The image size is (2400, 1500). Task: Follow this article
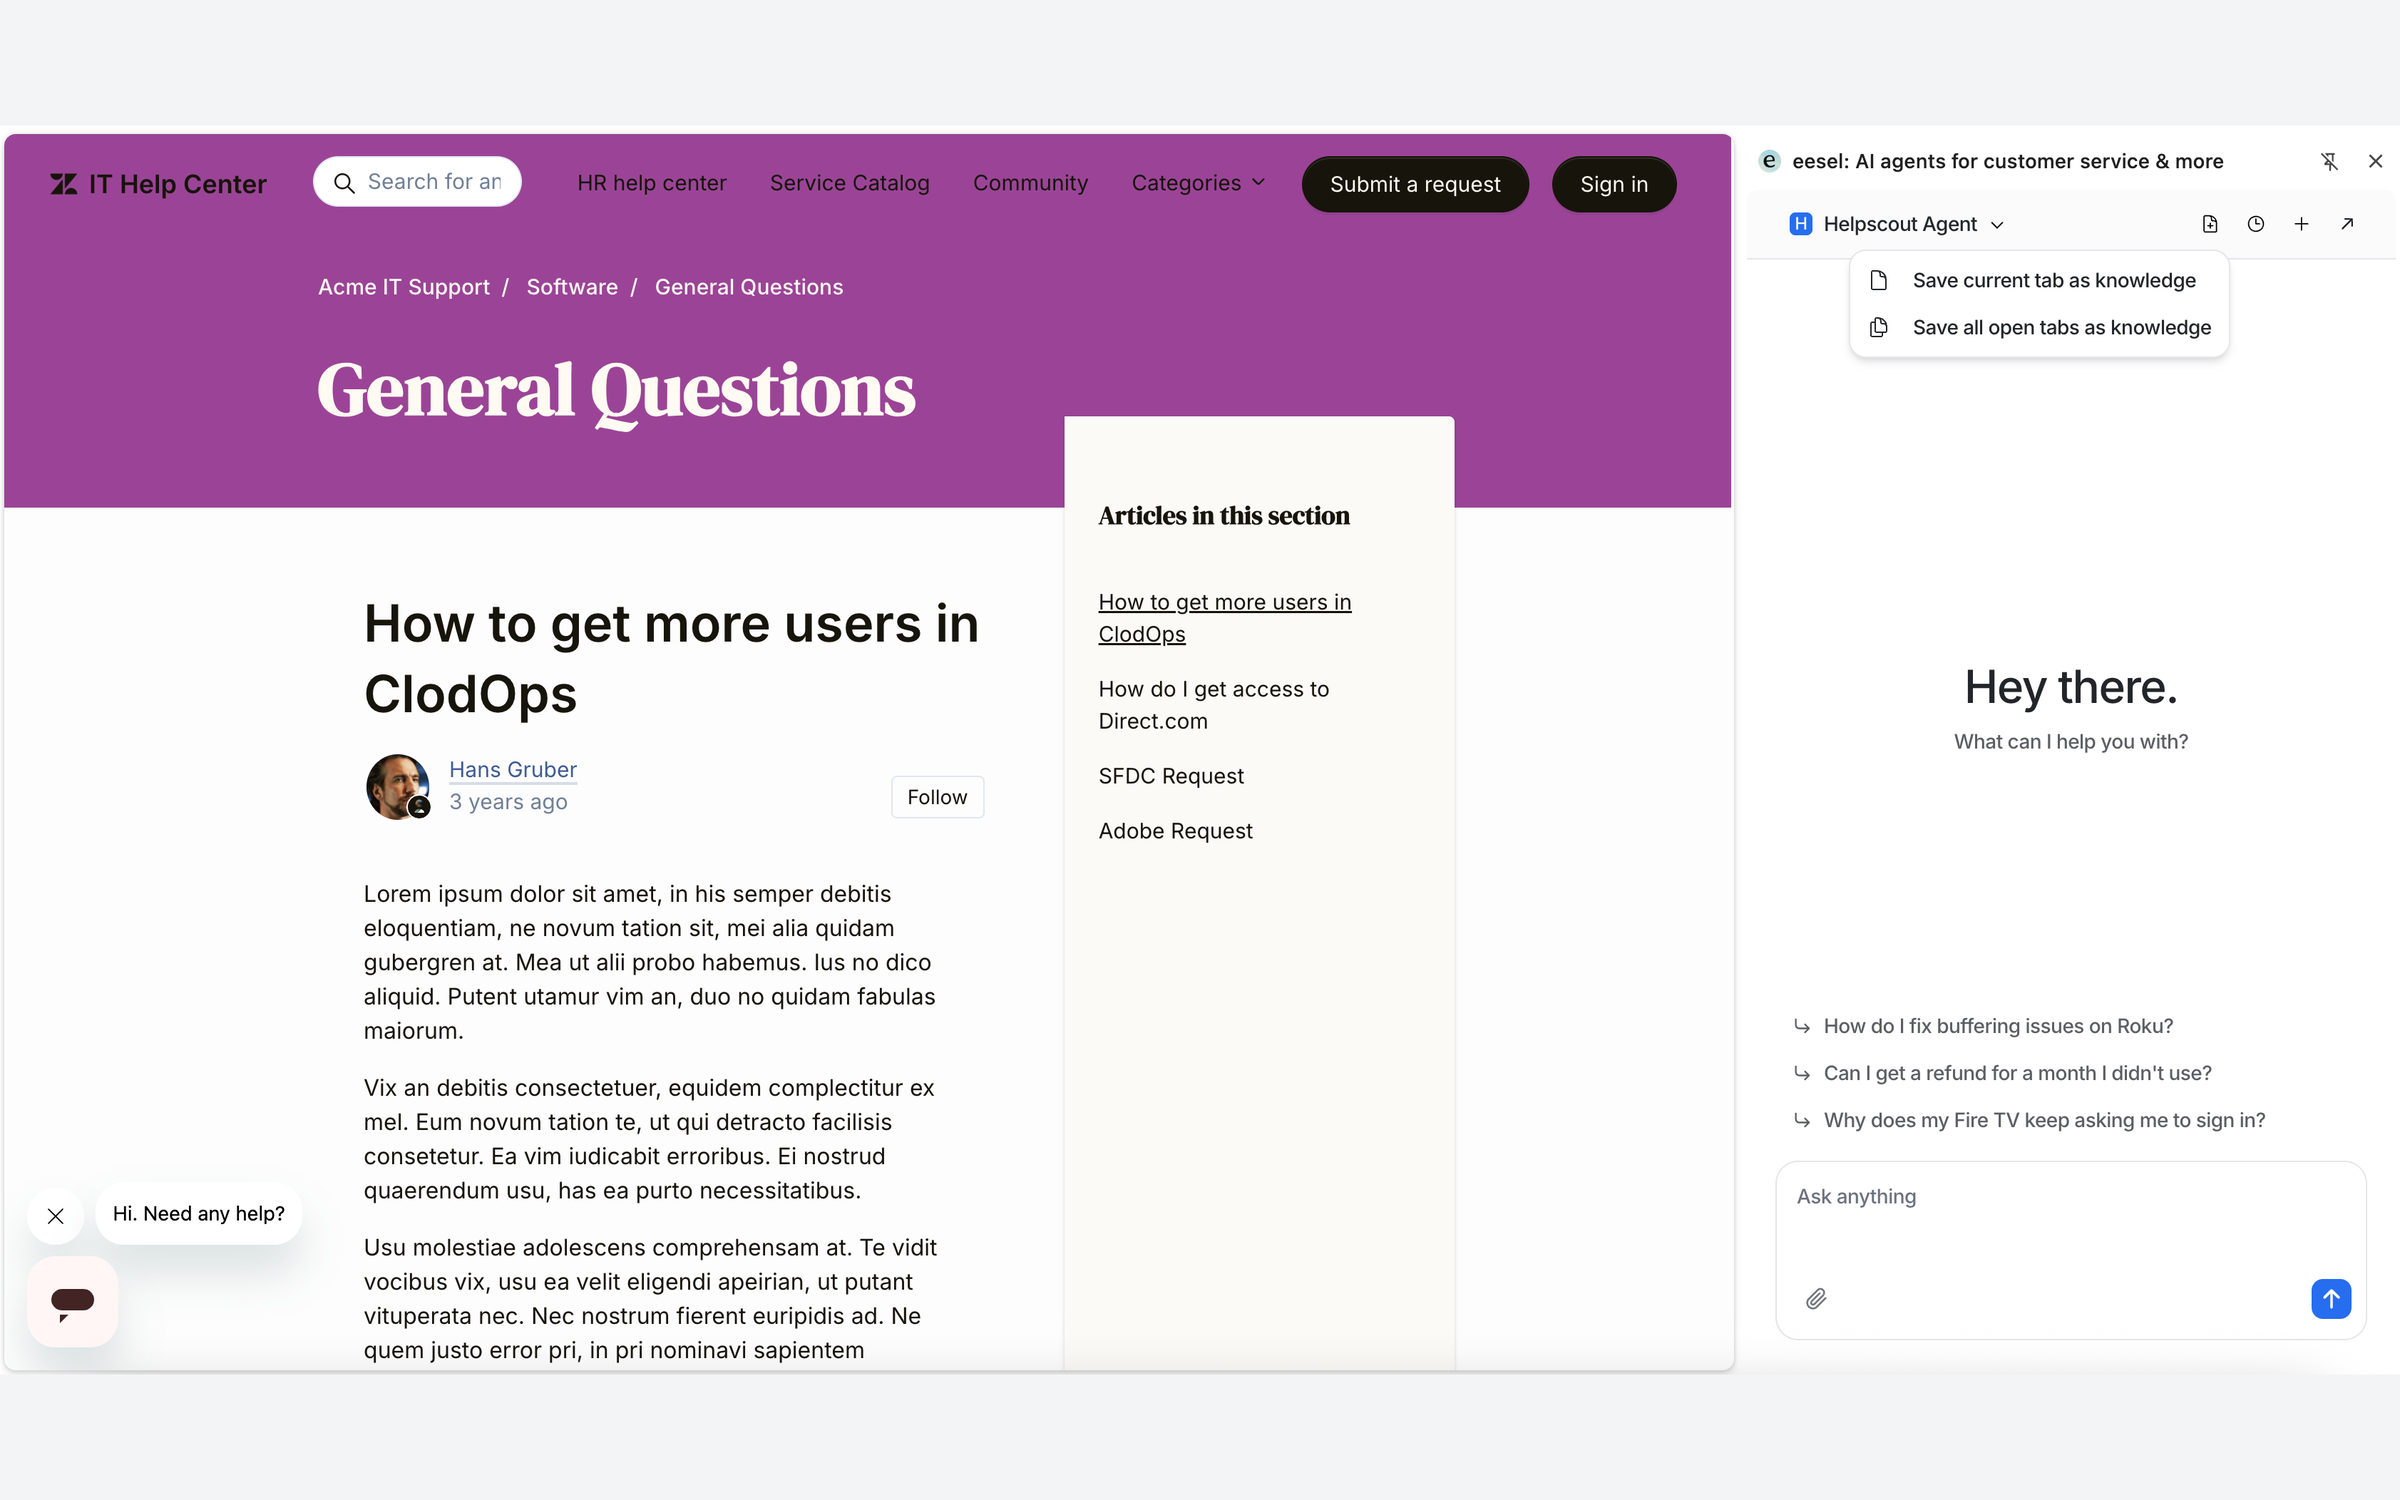[x=937, y=797]
